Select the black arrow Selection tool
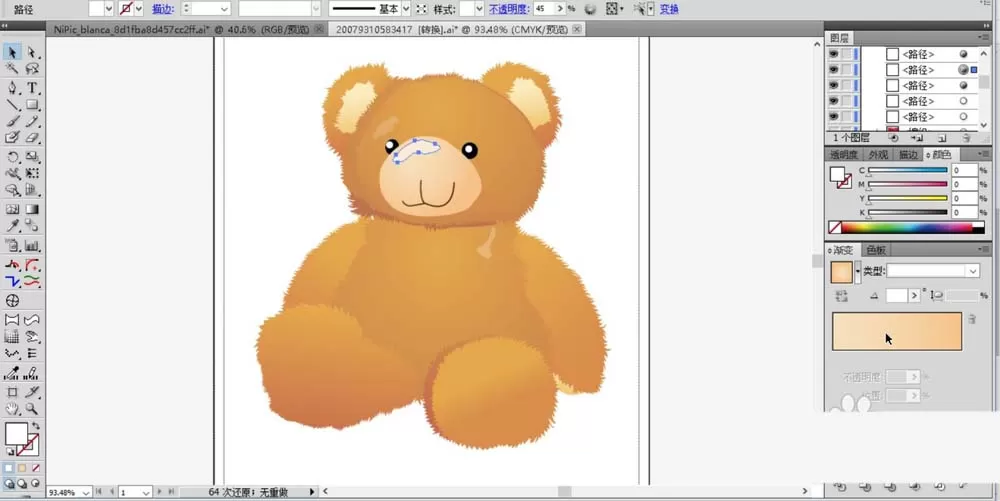Viewport: 1000px width, 501px height. tap(12, 52)
